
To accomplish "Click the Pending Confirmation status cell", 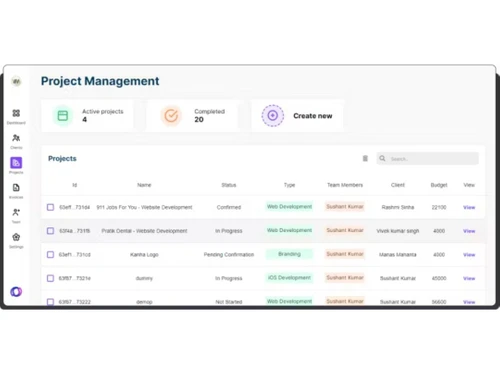I will click(229, 255).
